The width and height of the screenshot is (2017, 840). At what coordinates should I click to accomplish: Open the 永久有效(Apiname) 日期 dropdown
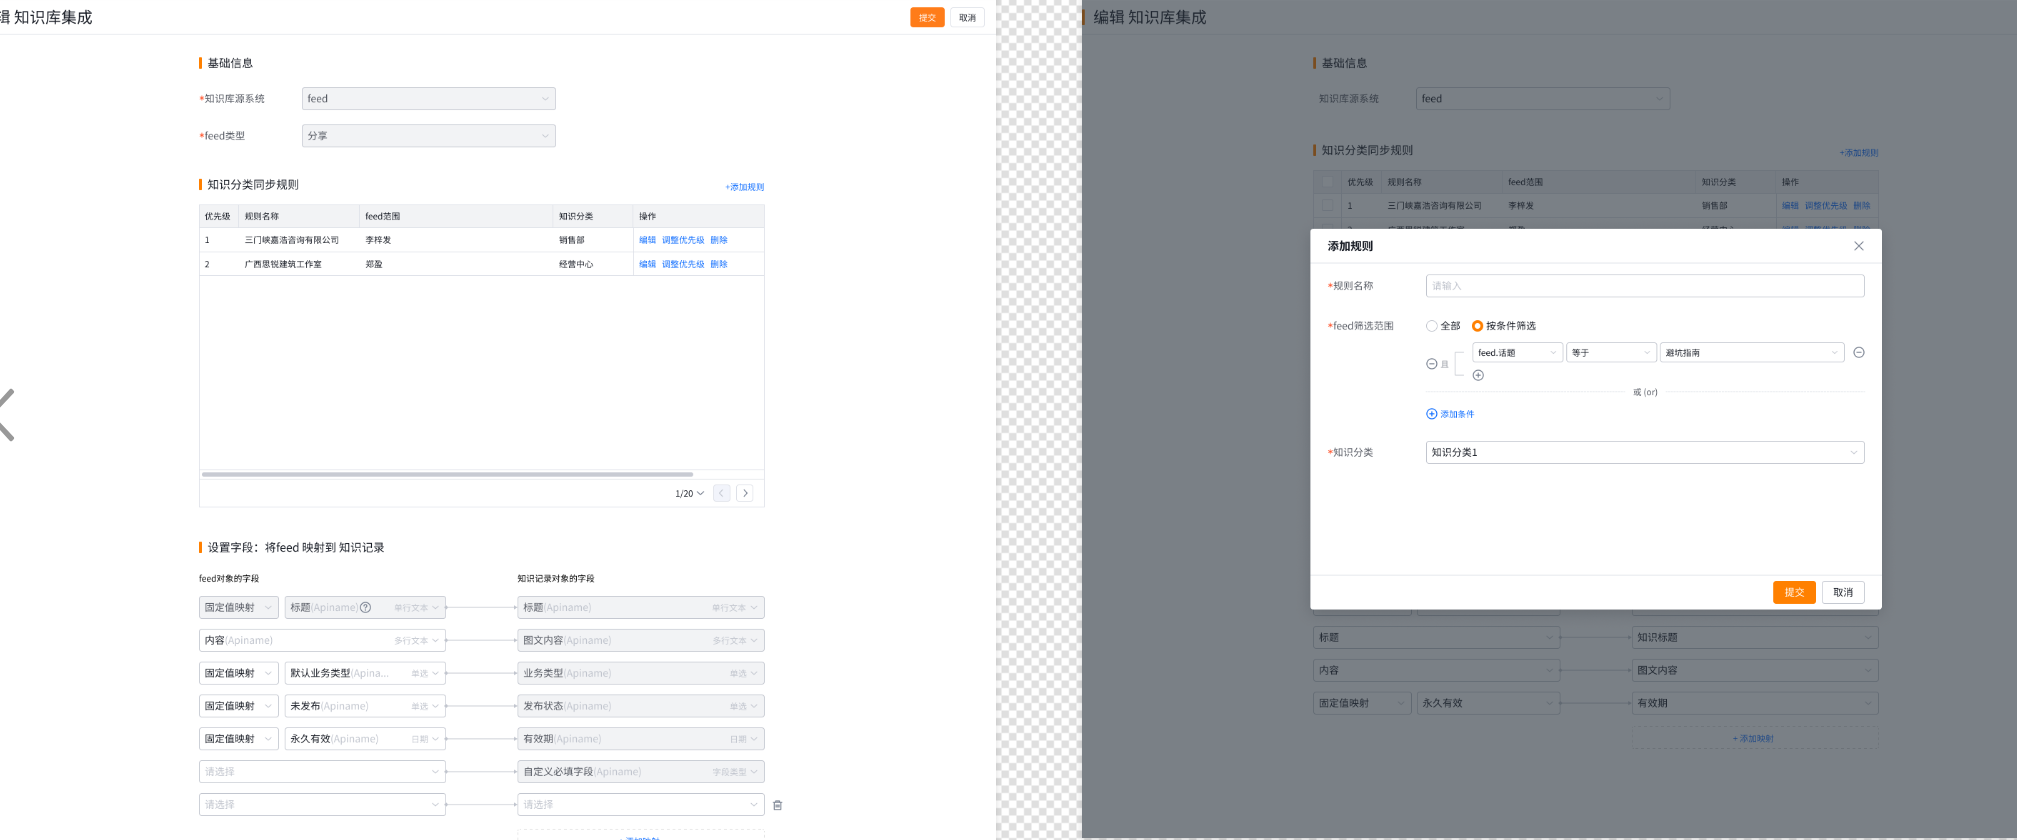coord(365,739)
